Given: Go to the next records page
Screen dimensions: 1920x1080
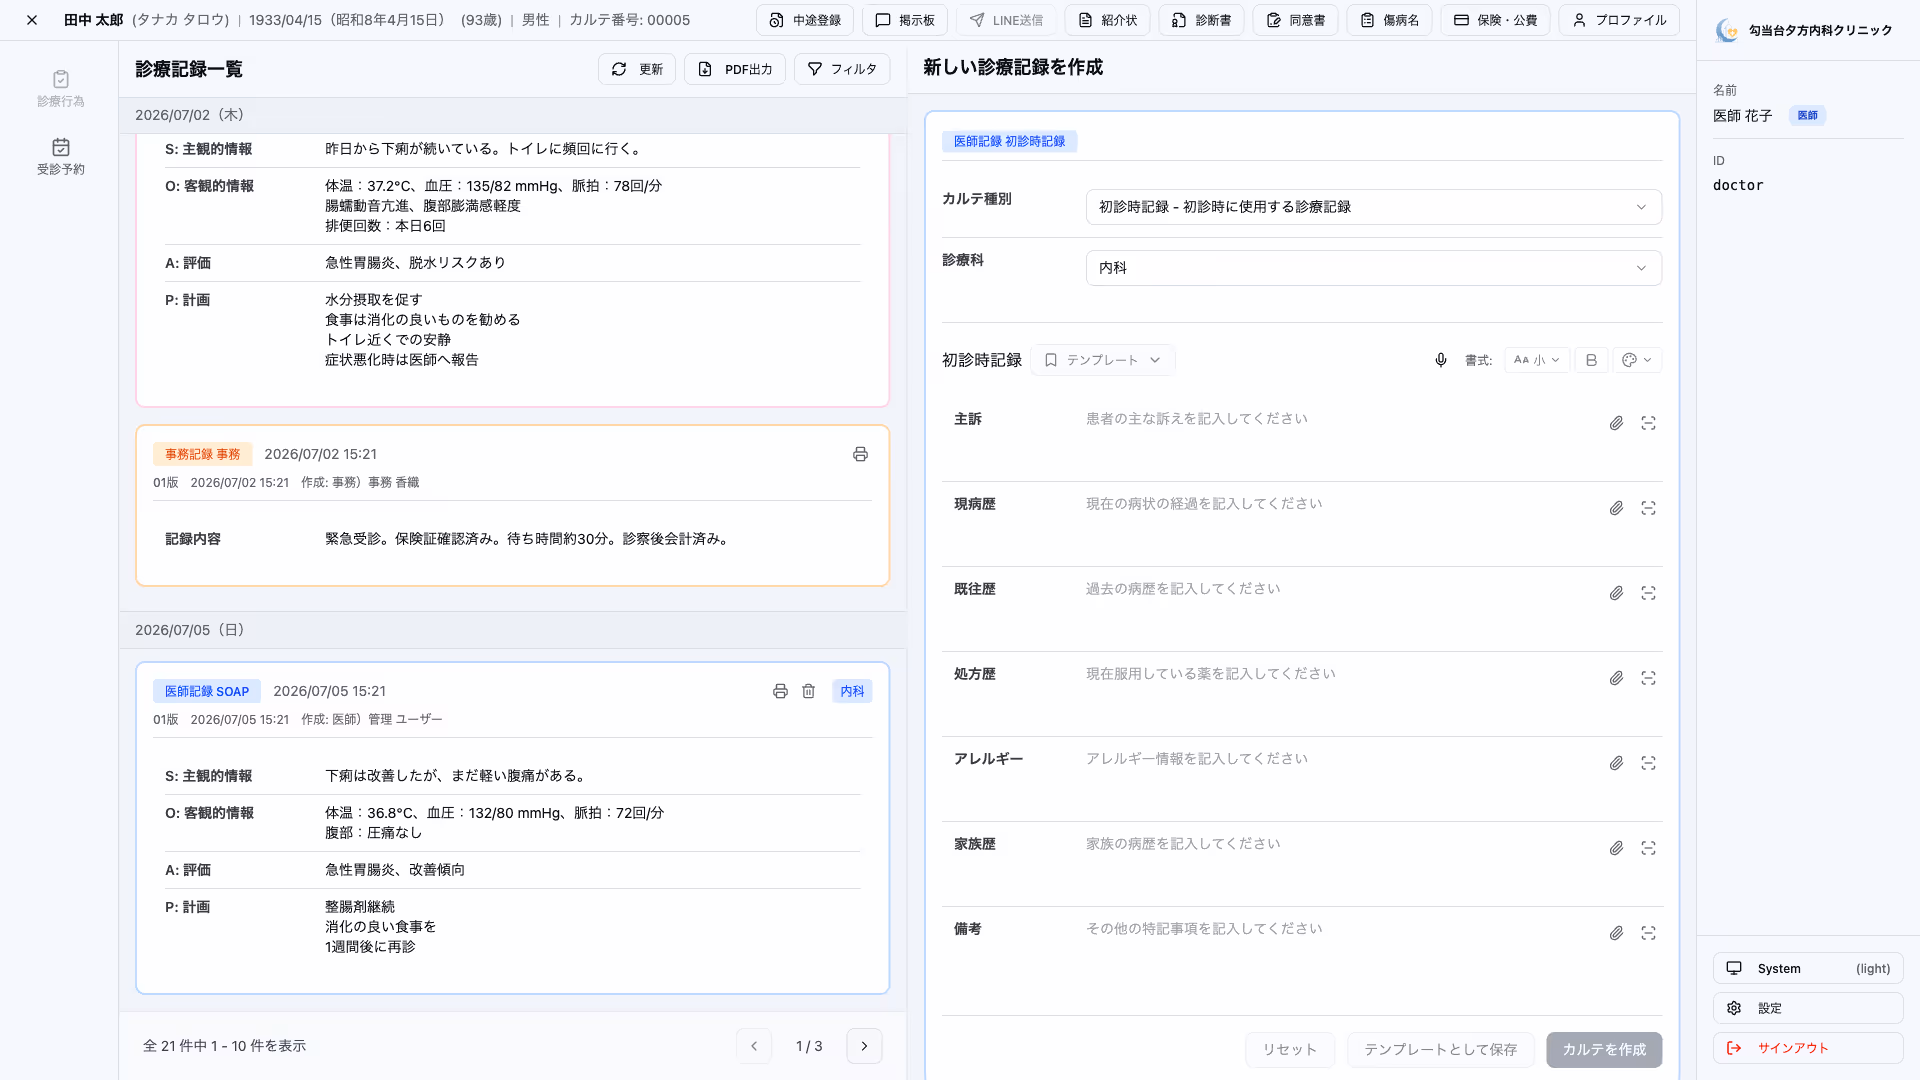Looking at the screenshot, I should [864, 1046].
